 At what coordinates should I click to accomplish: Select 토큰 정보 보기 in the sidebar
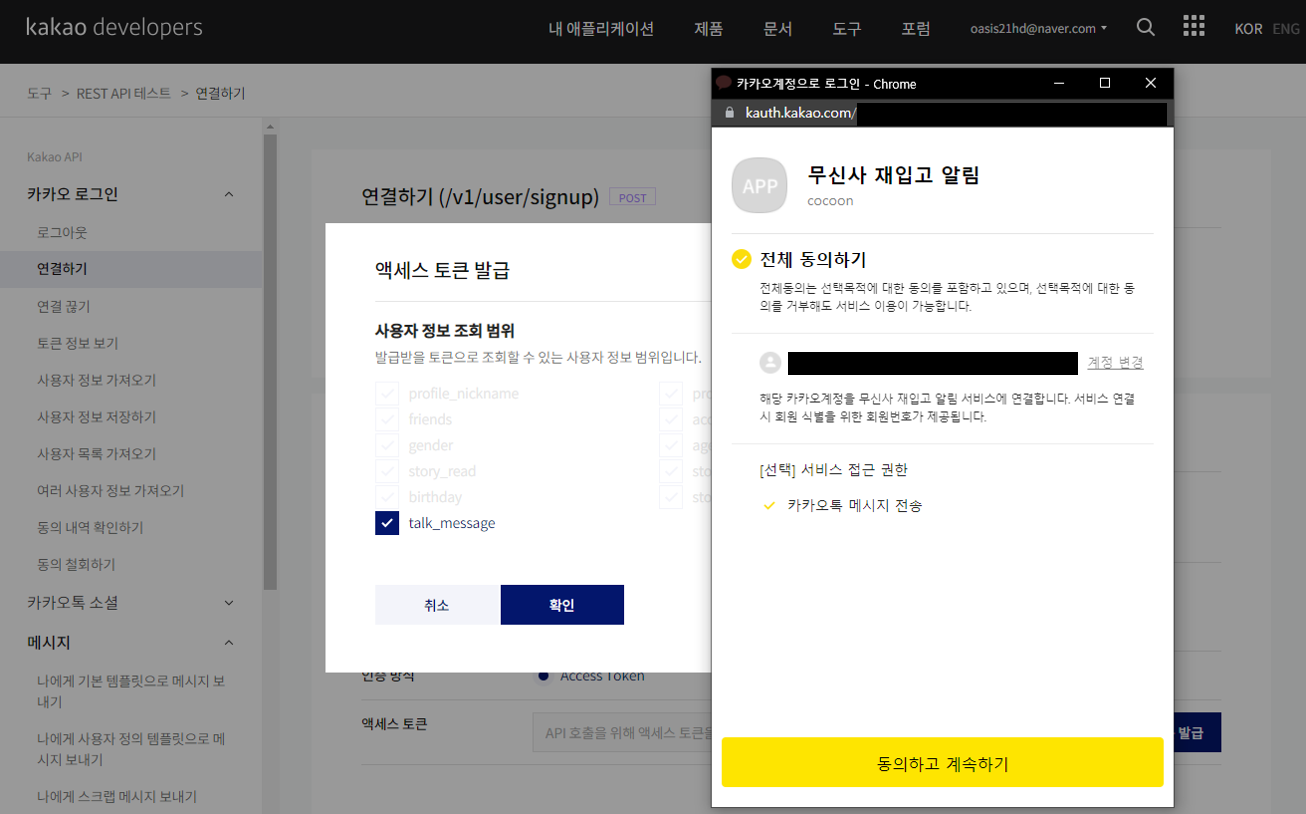[78, 343]
